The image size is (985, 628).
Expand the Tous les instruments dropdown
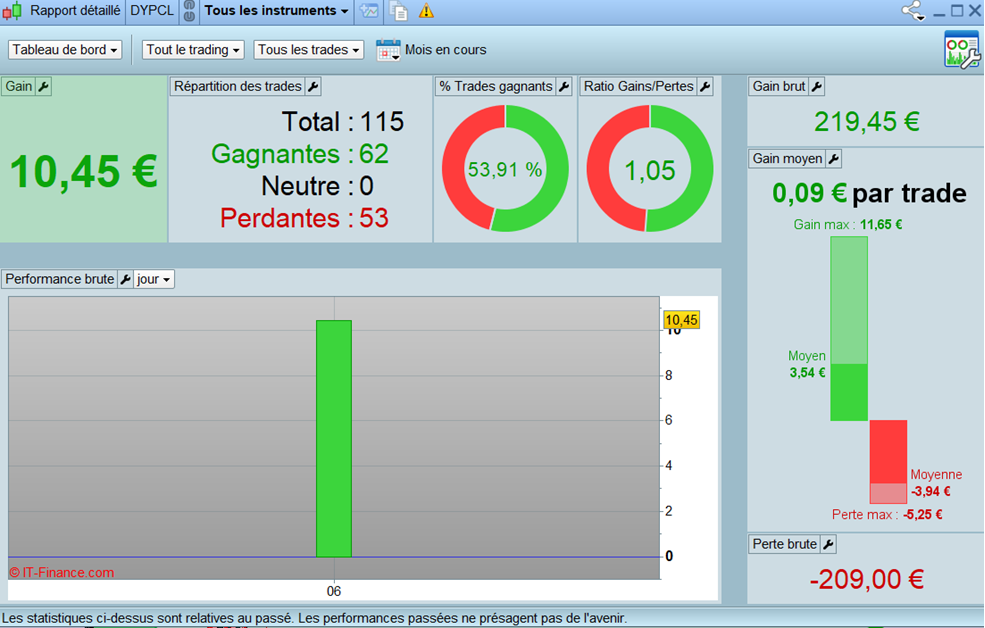click(276, 11)
